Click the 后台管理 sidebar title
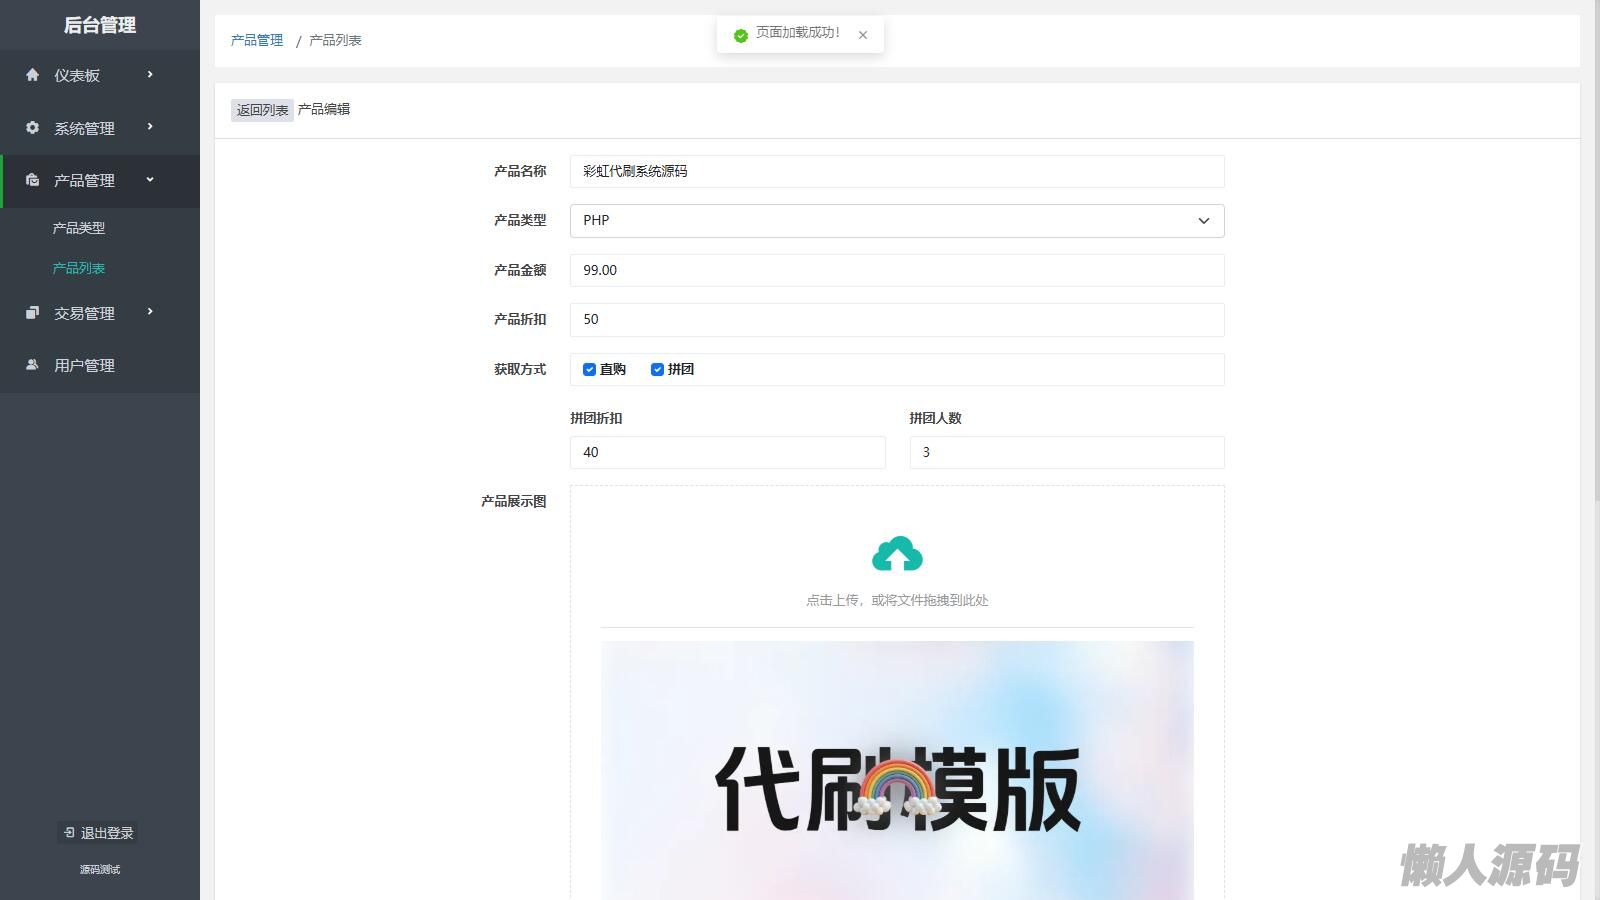Viewport: 1600px width, 900px height. [100, 25]
